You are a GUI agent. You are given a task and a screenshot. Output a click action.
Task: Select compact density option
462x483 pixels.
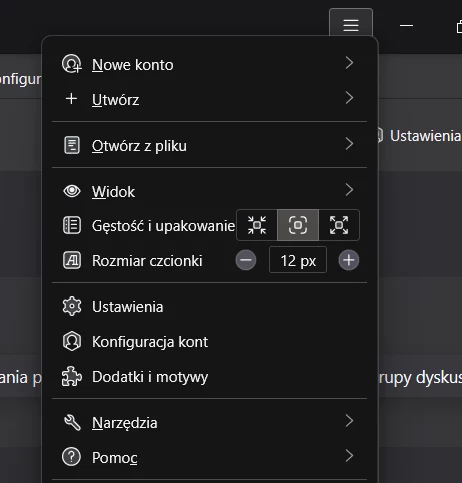257,225
